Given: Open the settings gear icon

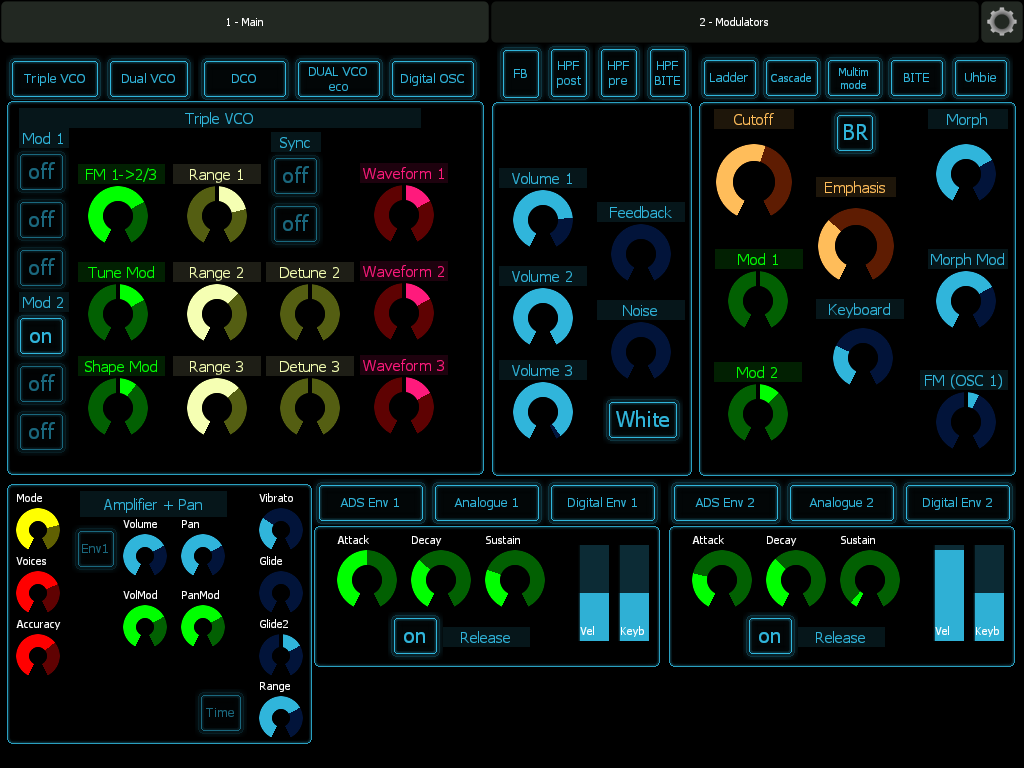Looking at the screenshot, I should (x=1002, y=22).
